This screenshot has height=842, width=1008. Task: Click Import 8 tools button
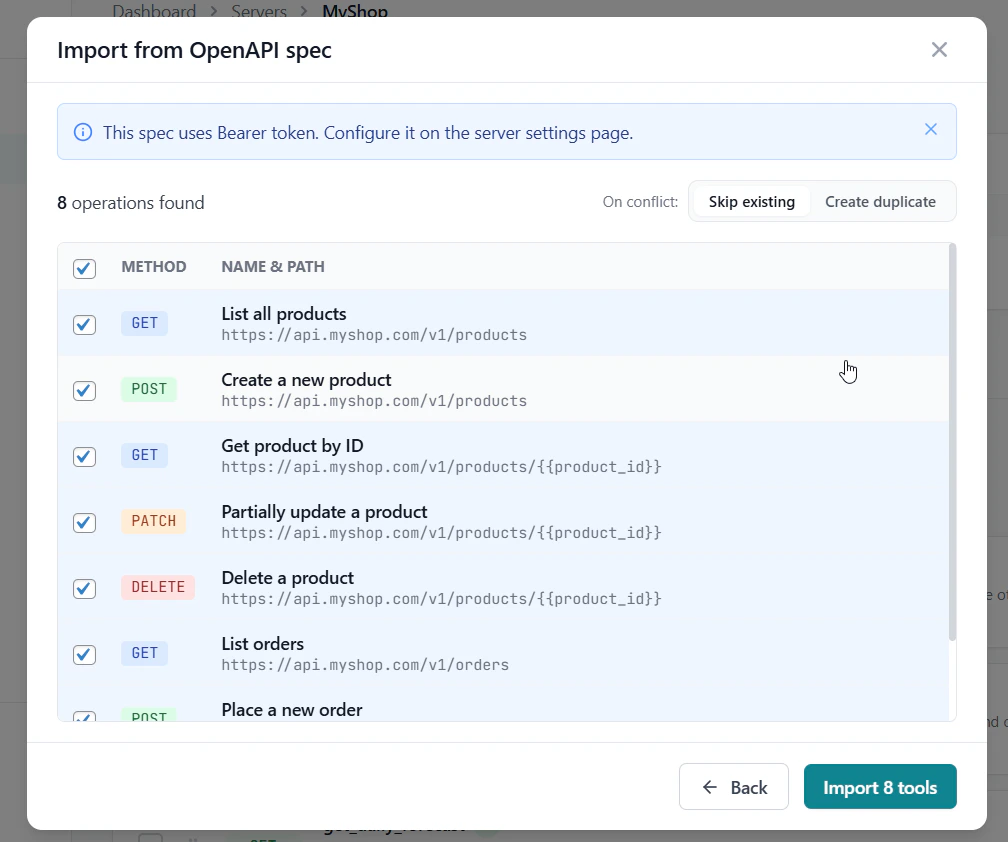pyautogui.click(x=880, y=787)
